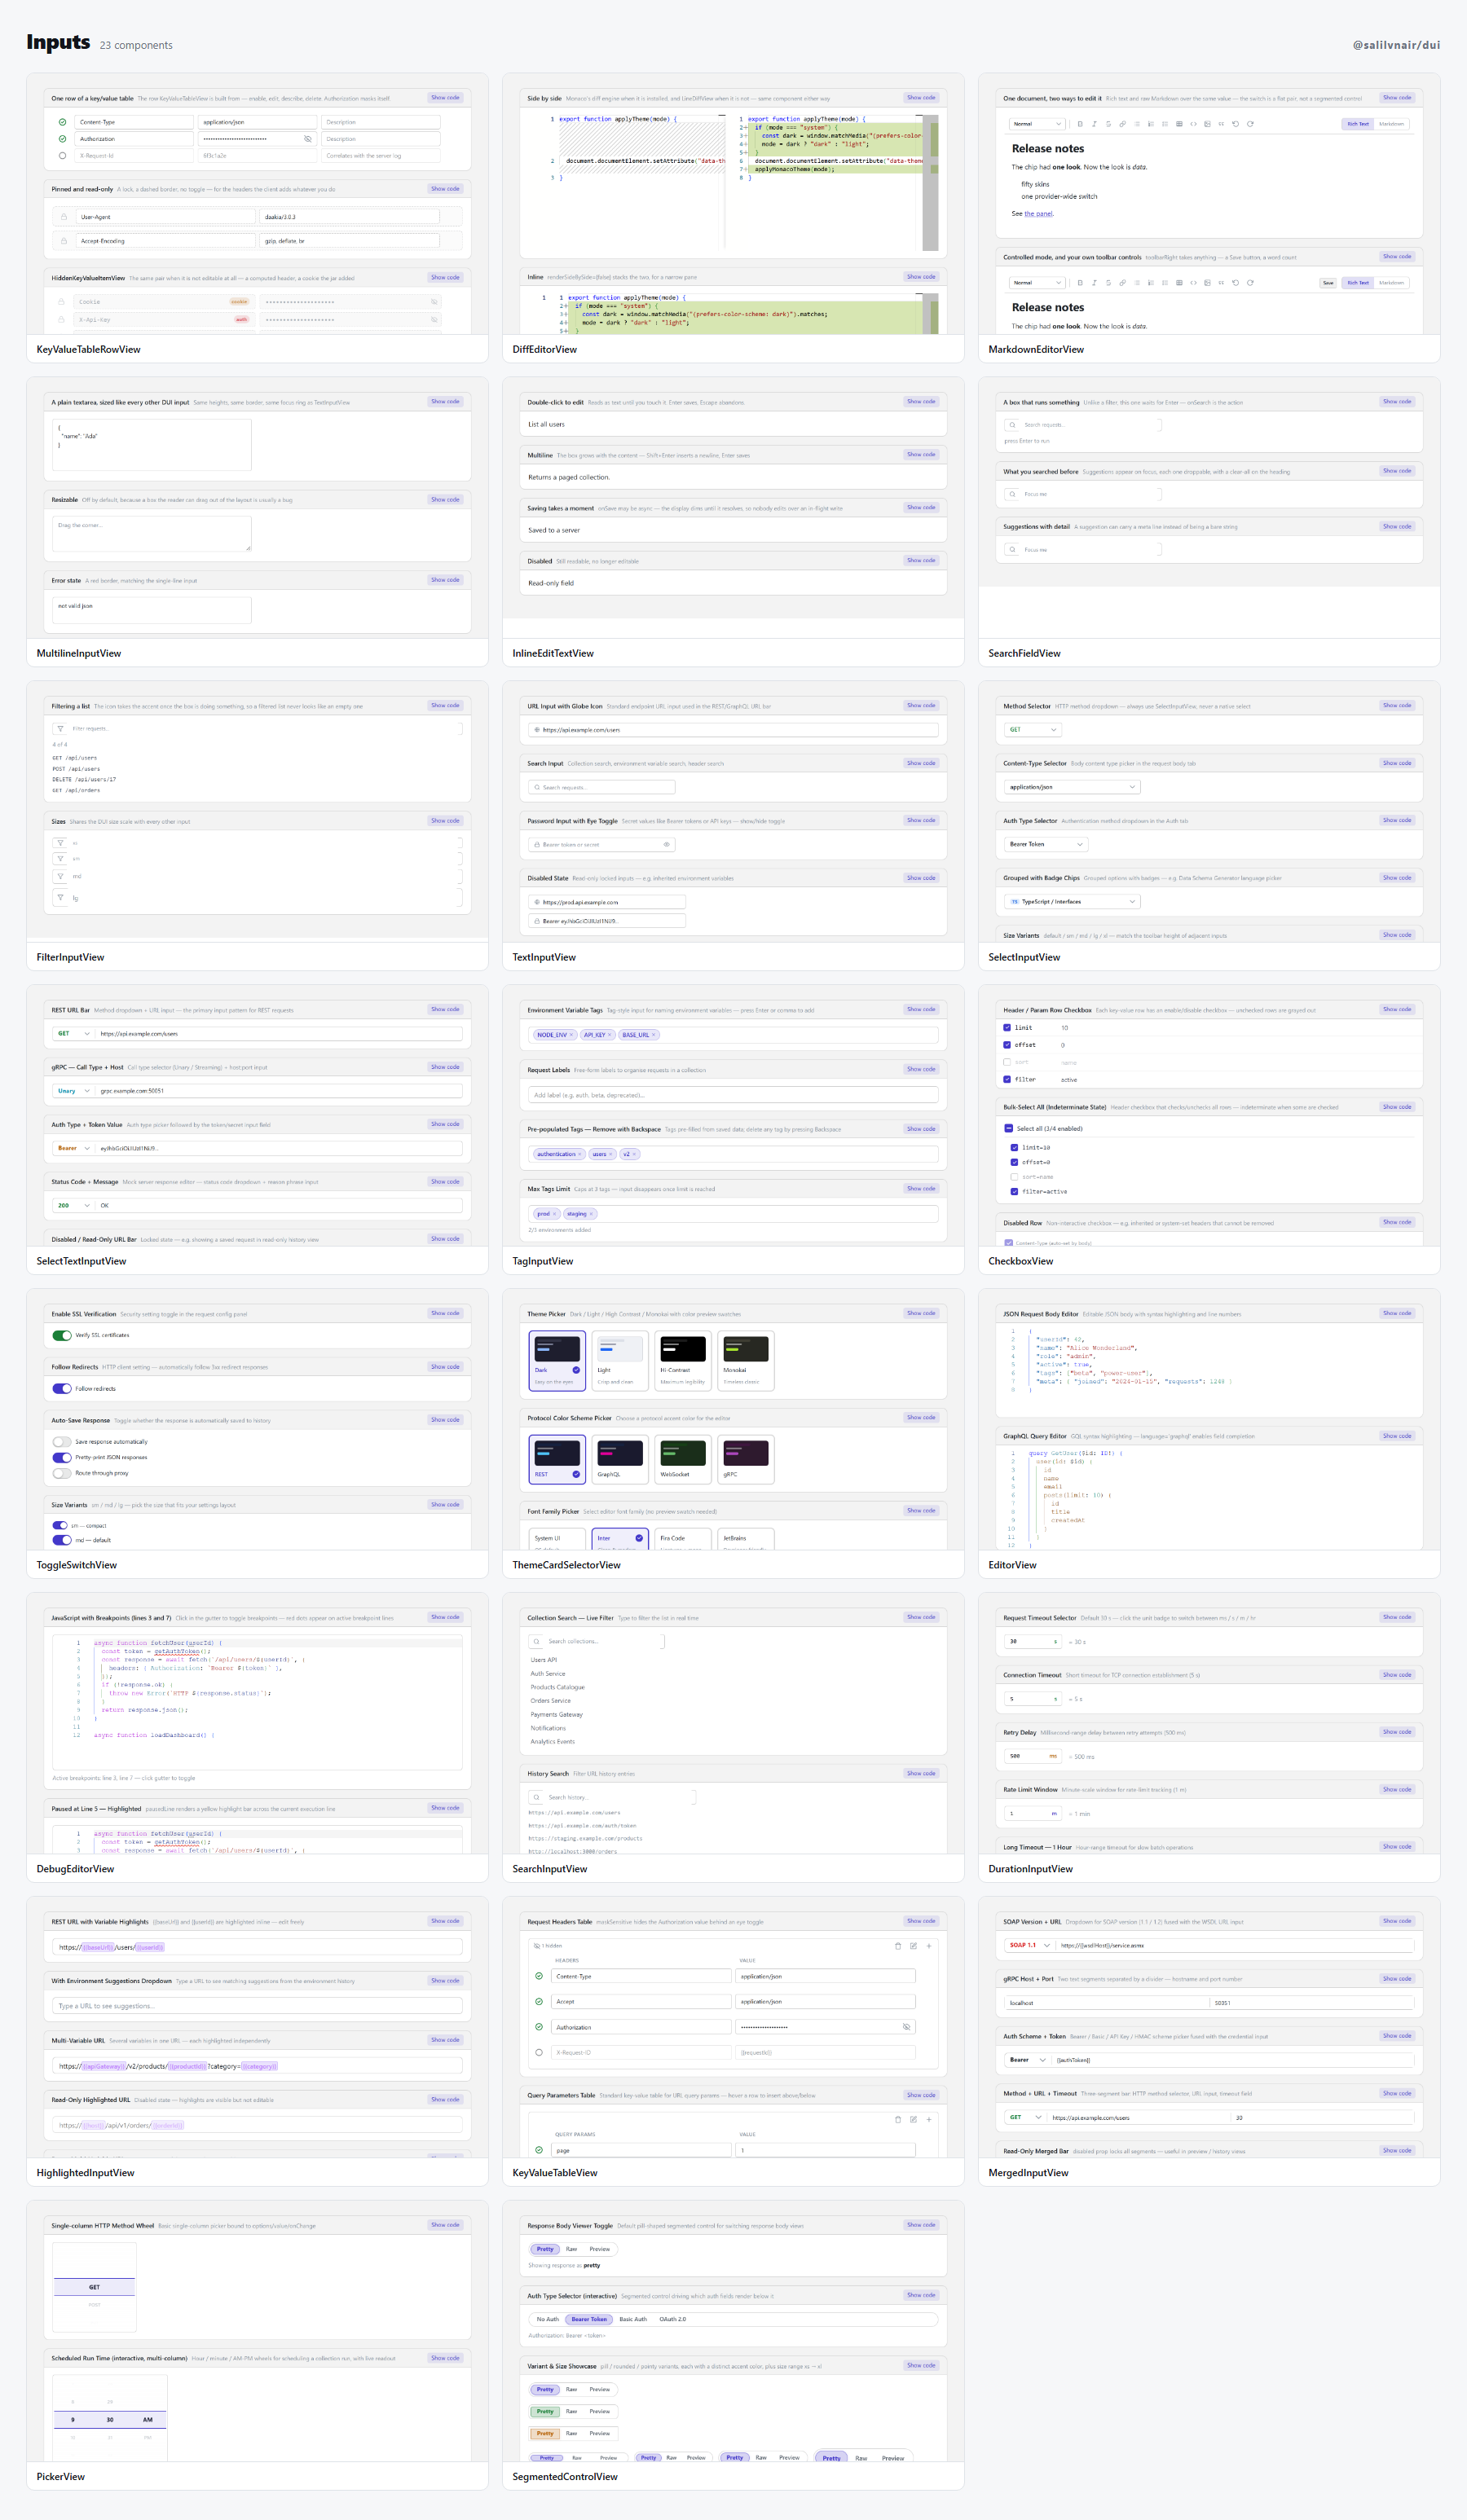Switch to Markdown in 'One document, two ways' editor
The width and height of the screenshot is (1467, 2520).
(x=1392, y=124)
